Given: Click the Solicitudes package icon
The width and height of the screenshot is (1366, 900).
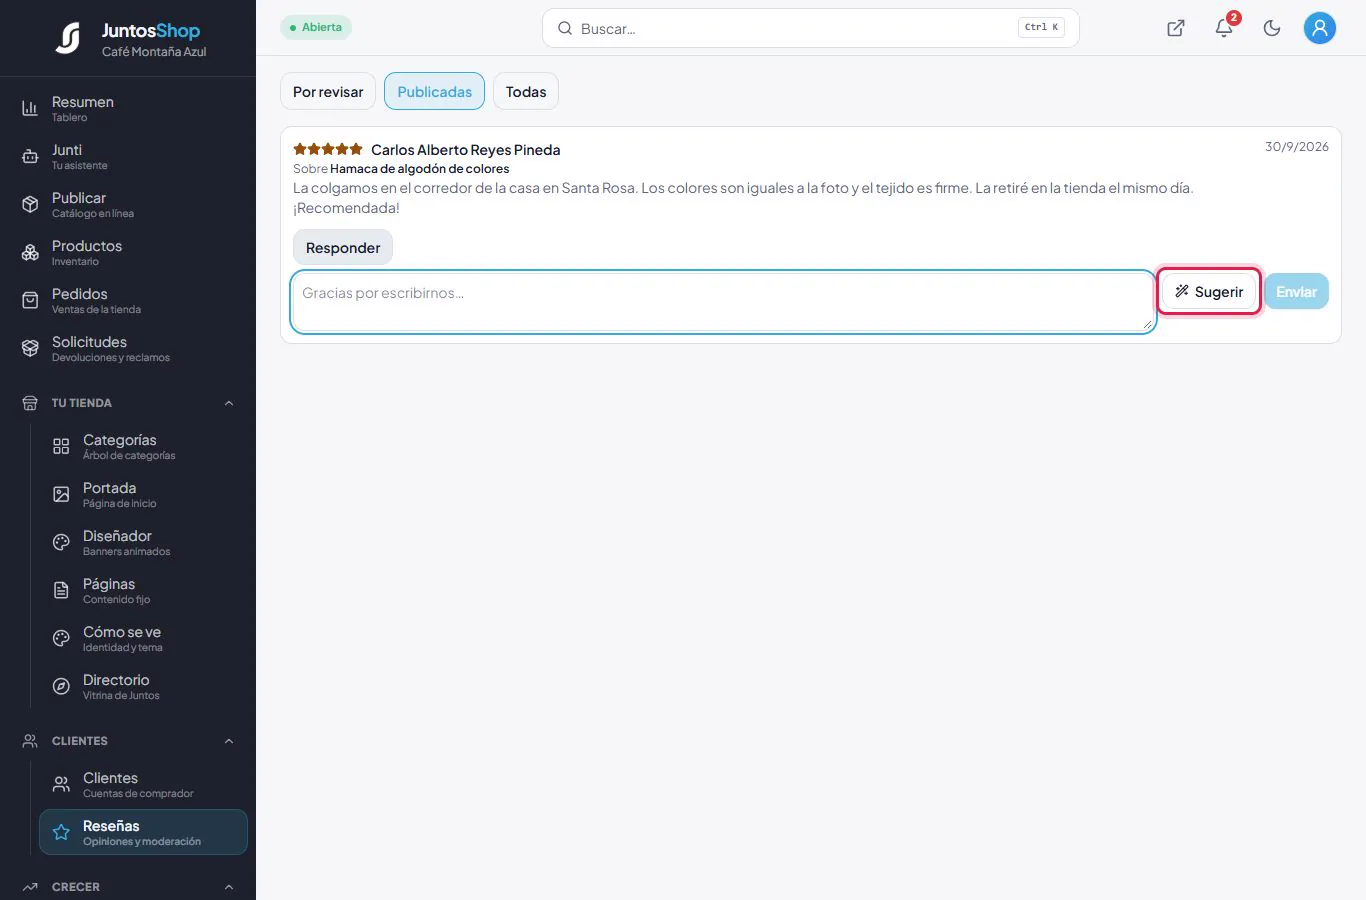Looking at the screenshot, I should point(30,348).
